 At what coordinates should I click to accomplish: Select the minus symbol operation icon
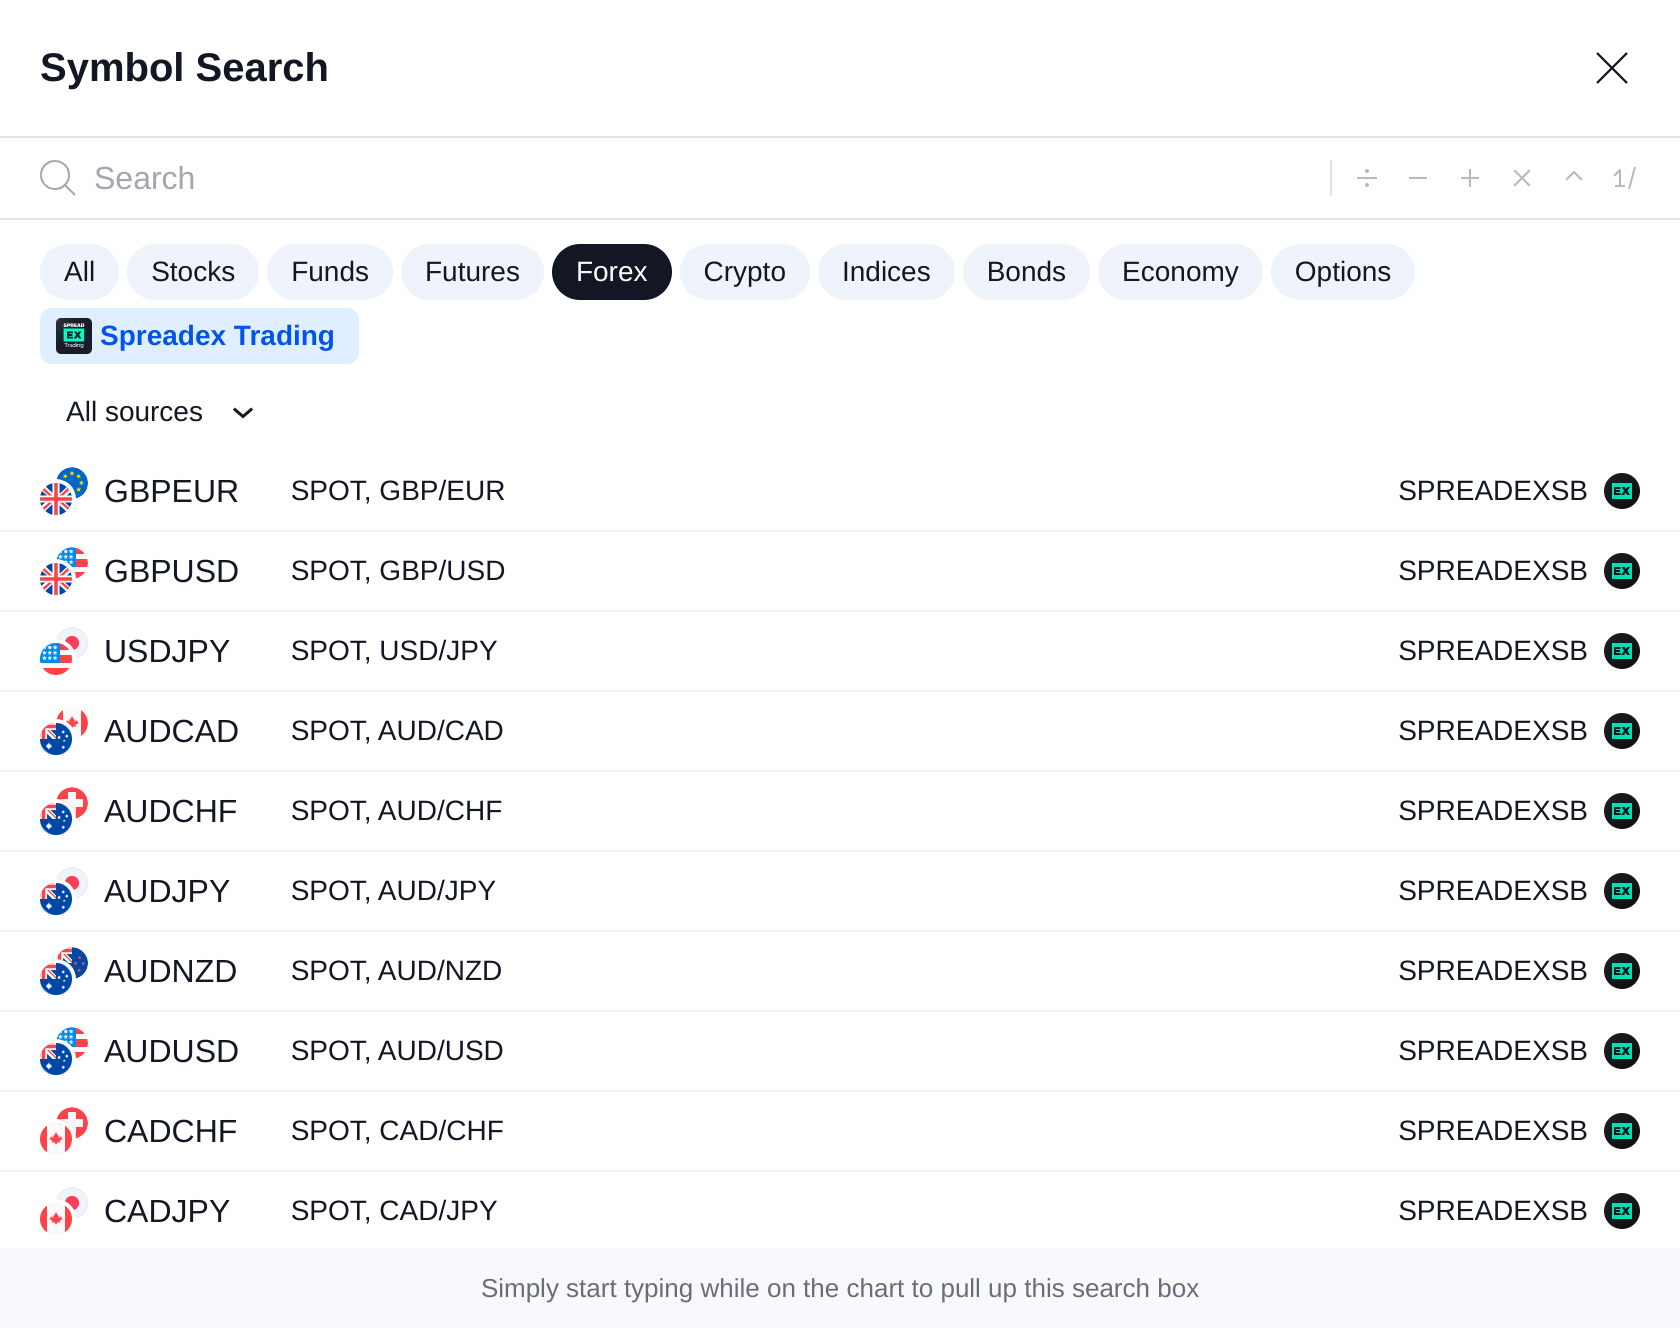tap(1418, 178)
